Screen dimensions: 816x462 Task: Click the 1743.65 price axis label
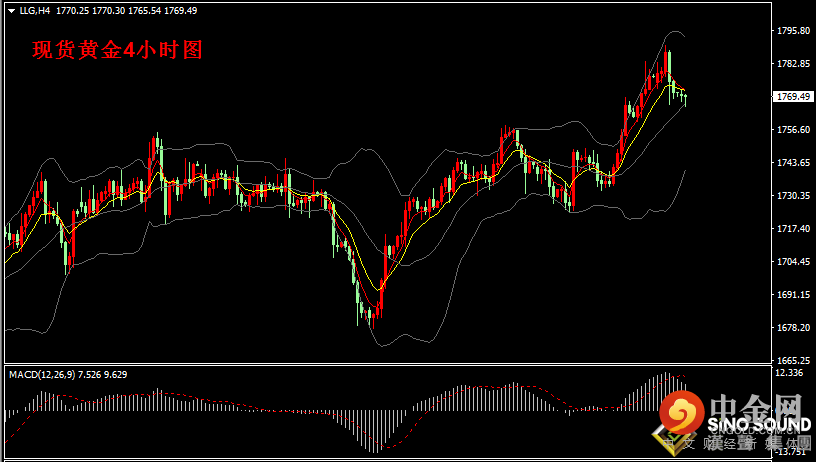[793, 162]
